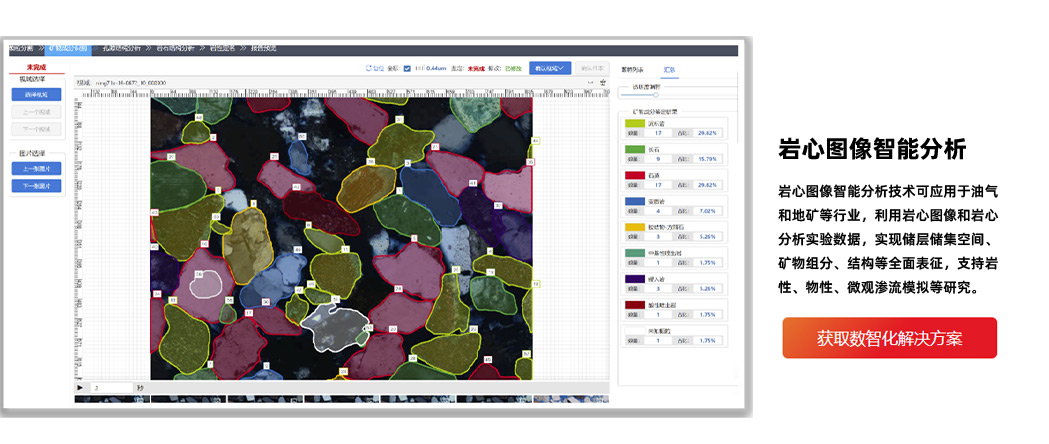
Task: Click the refresh locate icon in toolbar
Action: pos(369,68)
